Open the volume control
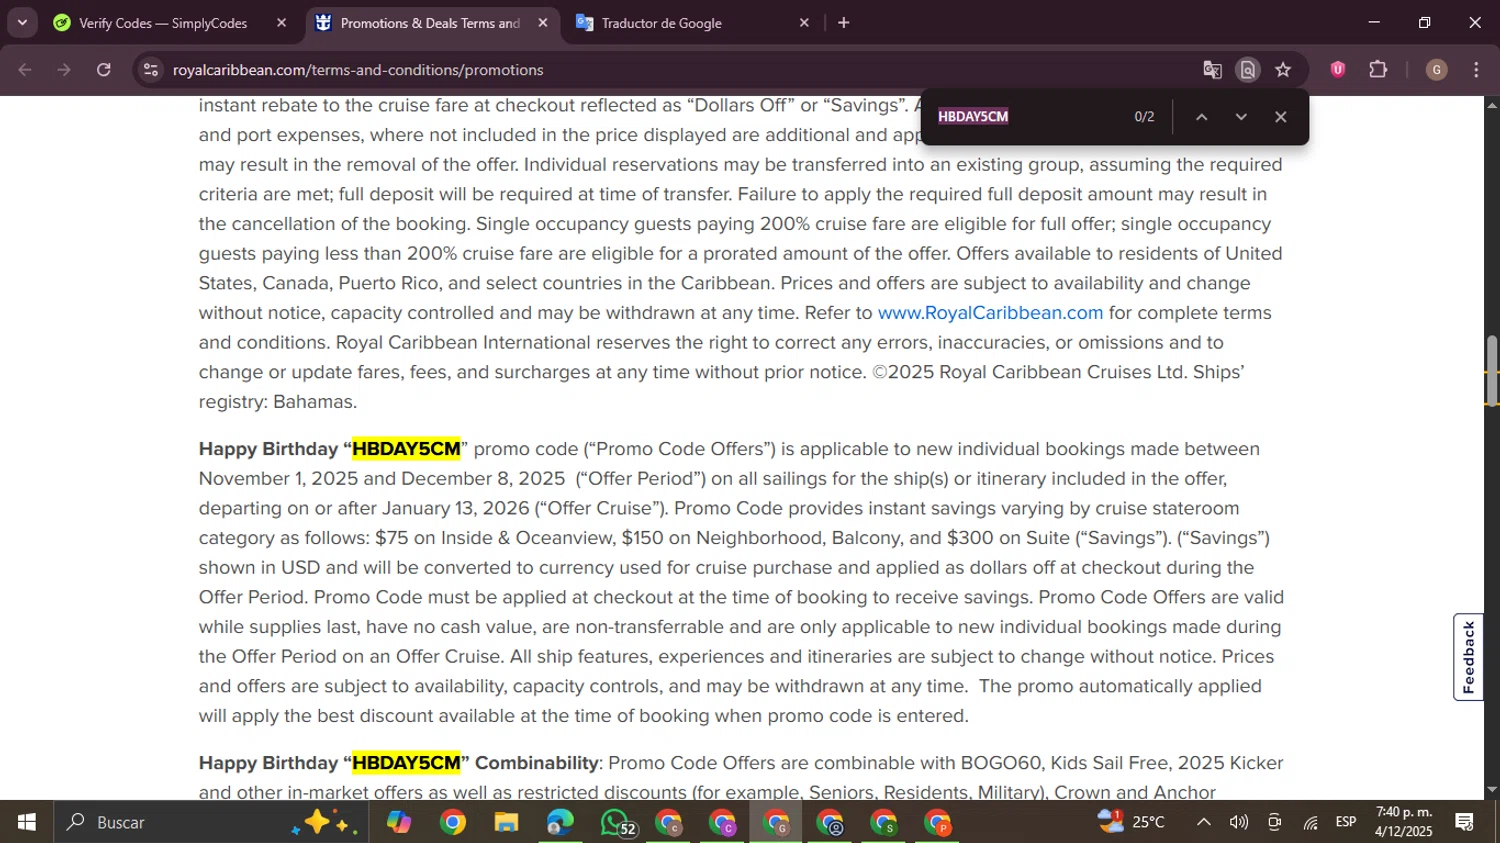1500x843 pixels. [x=1239, y=822]
